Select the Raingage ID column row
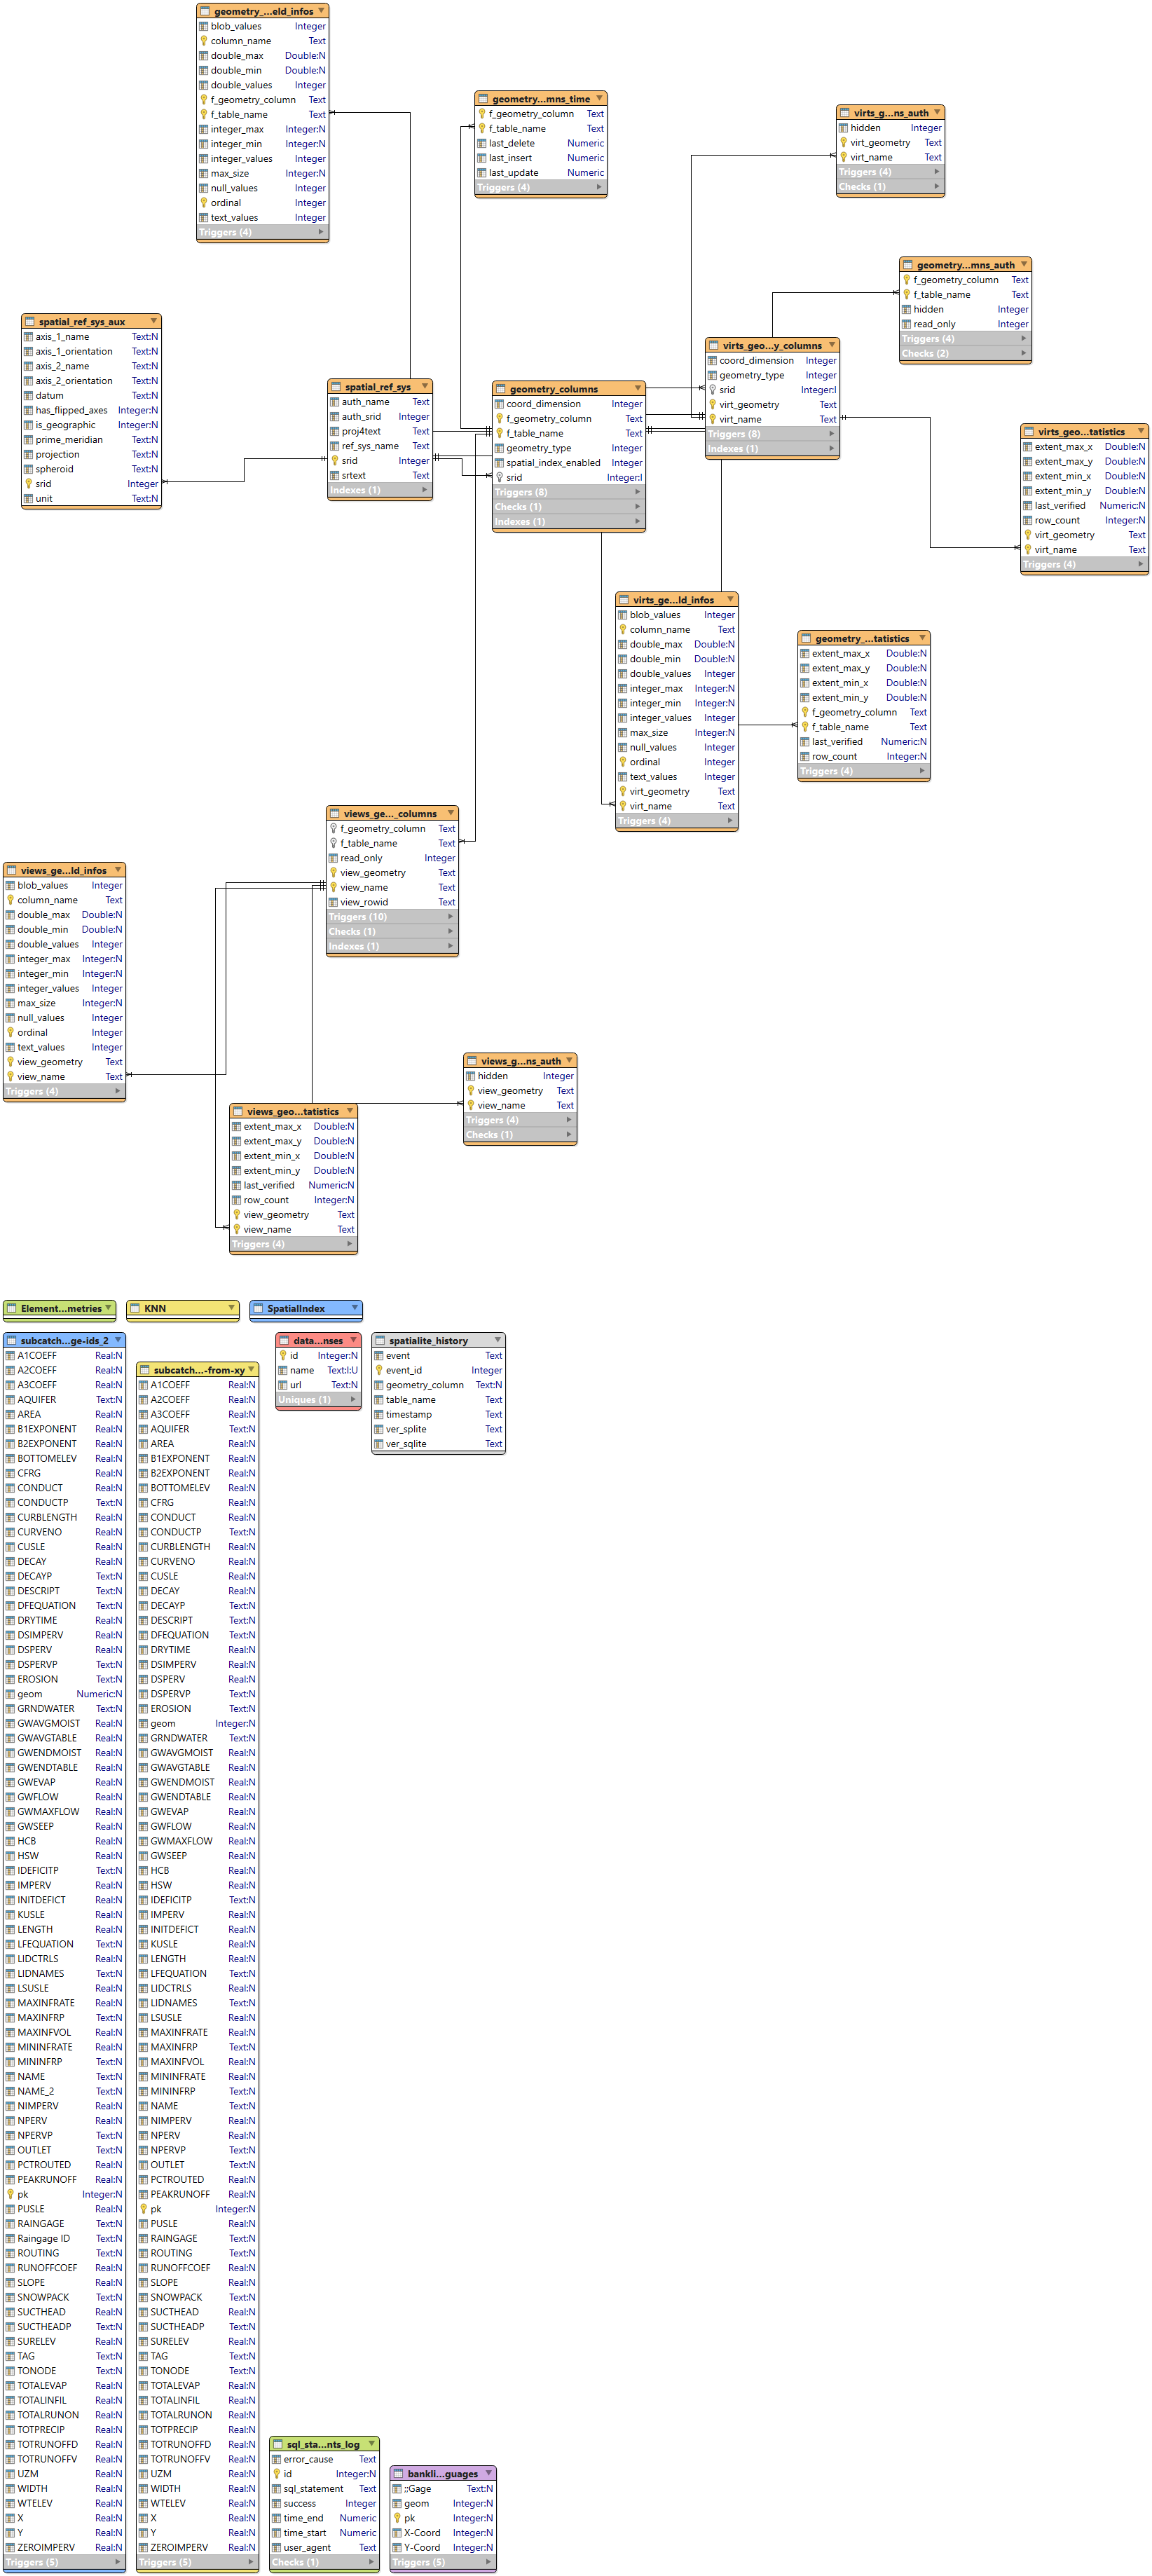 [x=64, y=2238]
